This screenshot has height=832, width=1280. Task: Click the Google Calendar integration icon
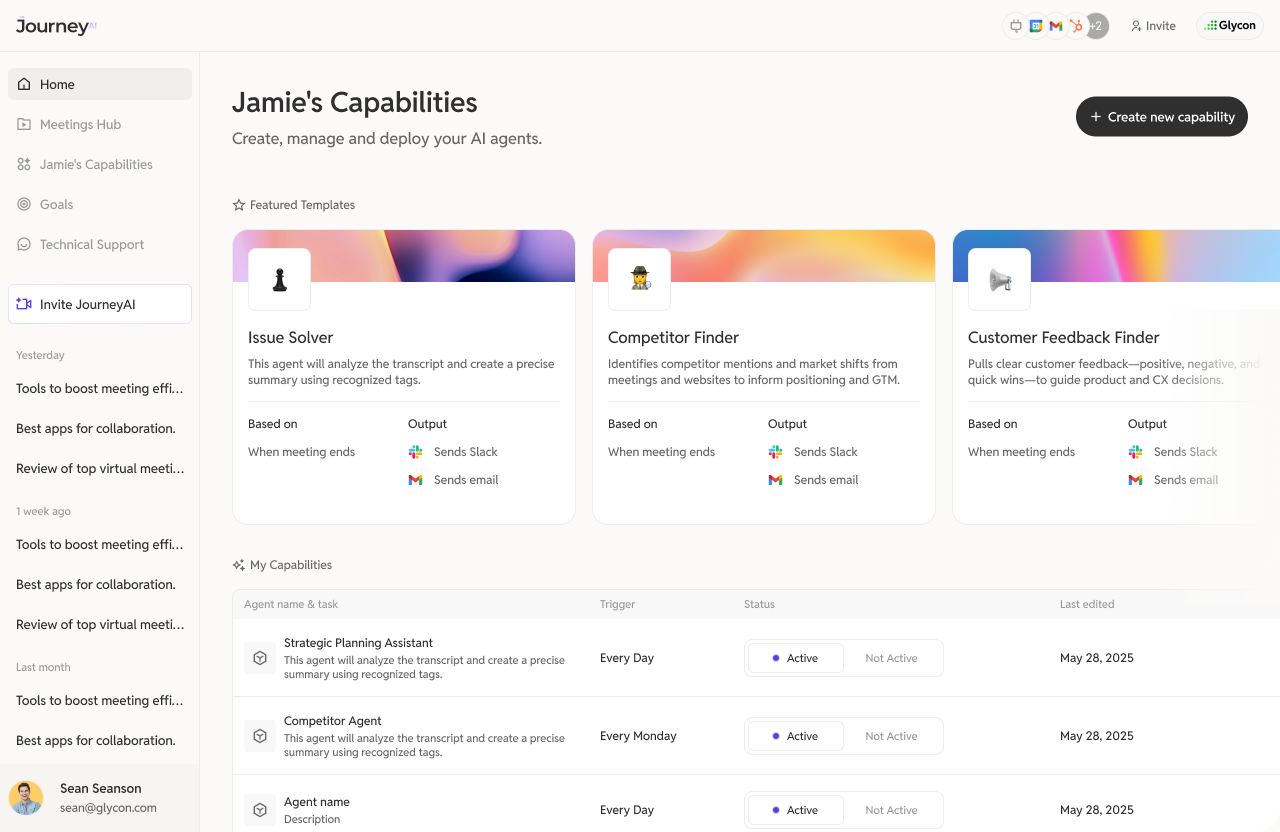click(1036, 26)
